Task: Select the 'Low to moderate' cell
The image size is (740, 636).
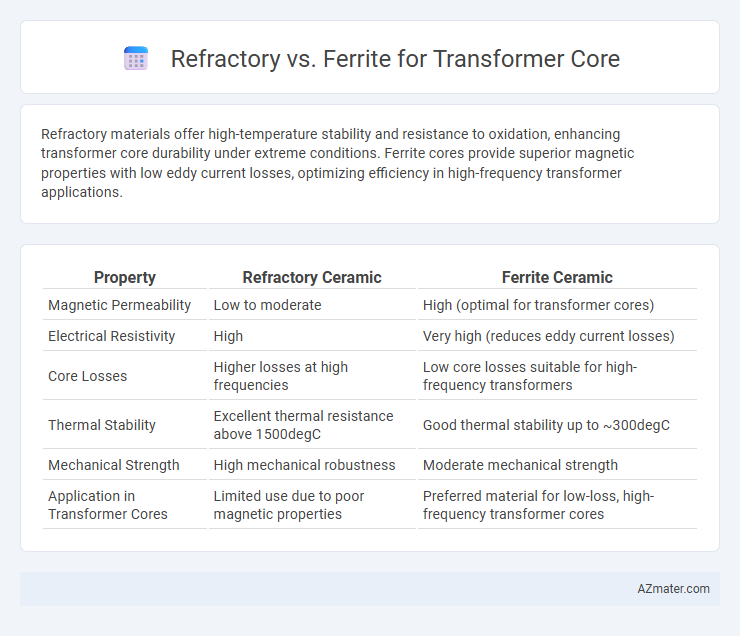Action: 267,305
